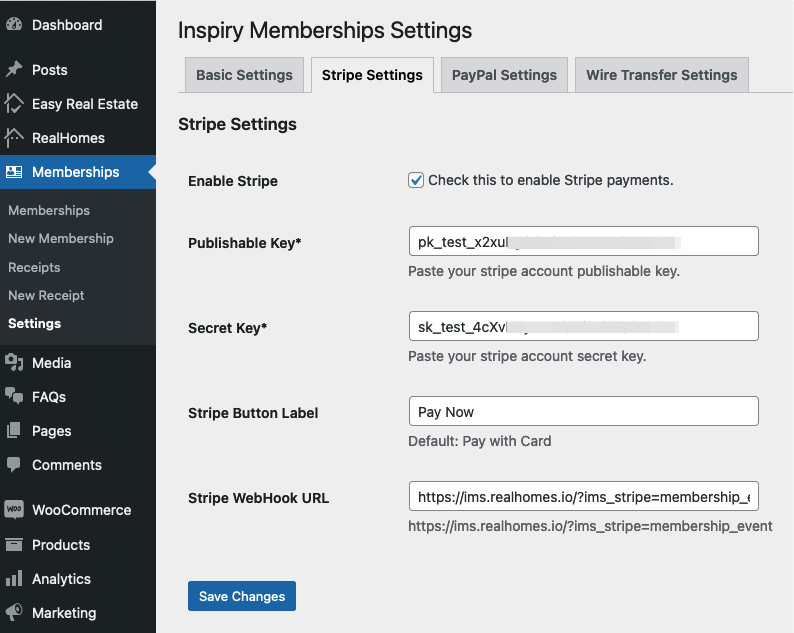The width and height of the screenshot is (794, 633).
Task: Click the Pages icon in sidebar
Action: [14, 430]
